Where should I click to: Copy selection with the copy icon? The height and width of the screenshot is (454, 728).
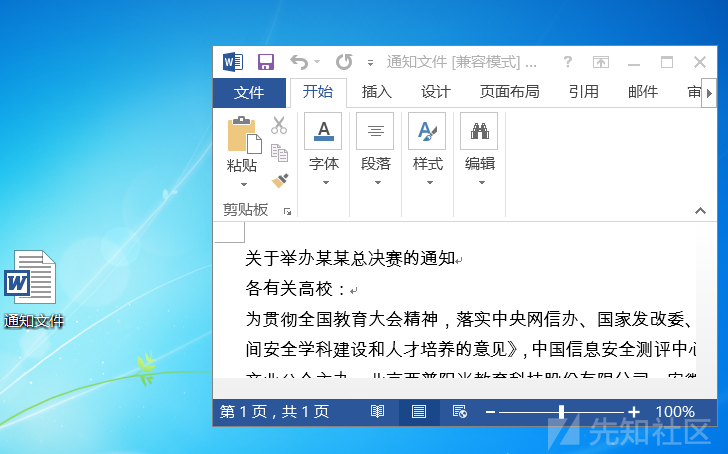click(x=280, y=153)
